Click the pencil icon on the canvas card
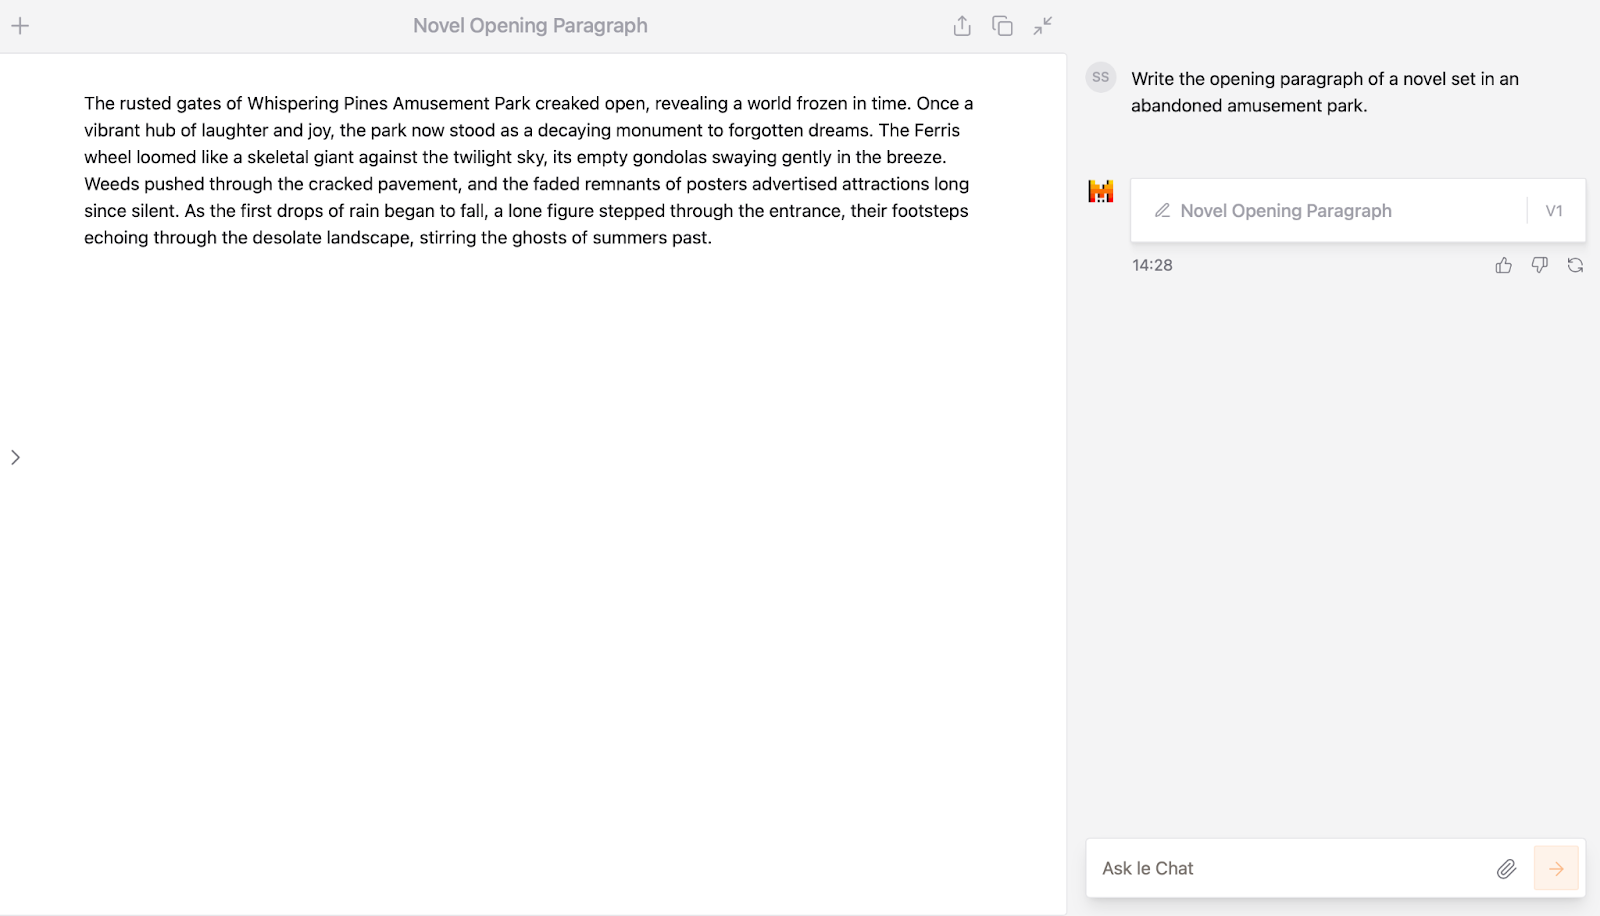1600x916 pixels. (1162, 211)
